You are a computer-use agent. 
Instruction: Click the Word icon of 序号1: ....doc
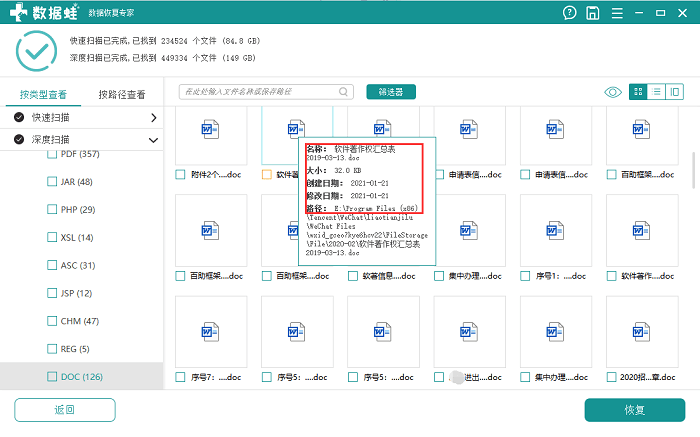click(555, 231)
